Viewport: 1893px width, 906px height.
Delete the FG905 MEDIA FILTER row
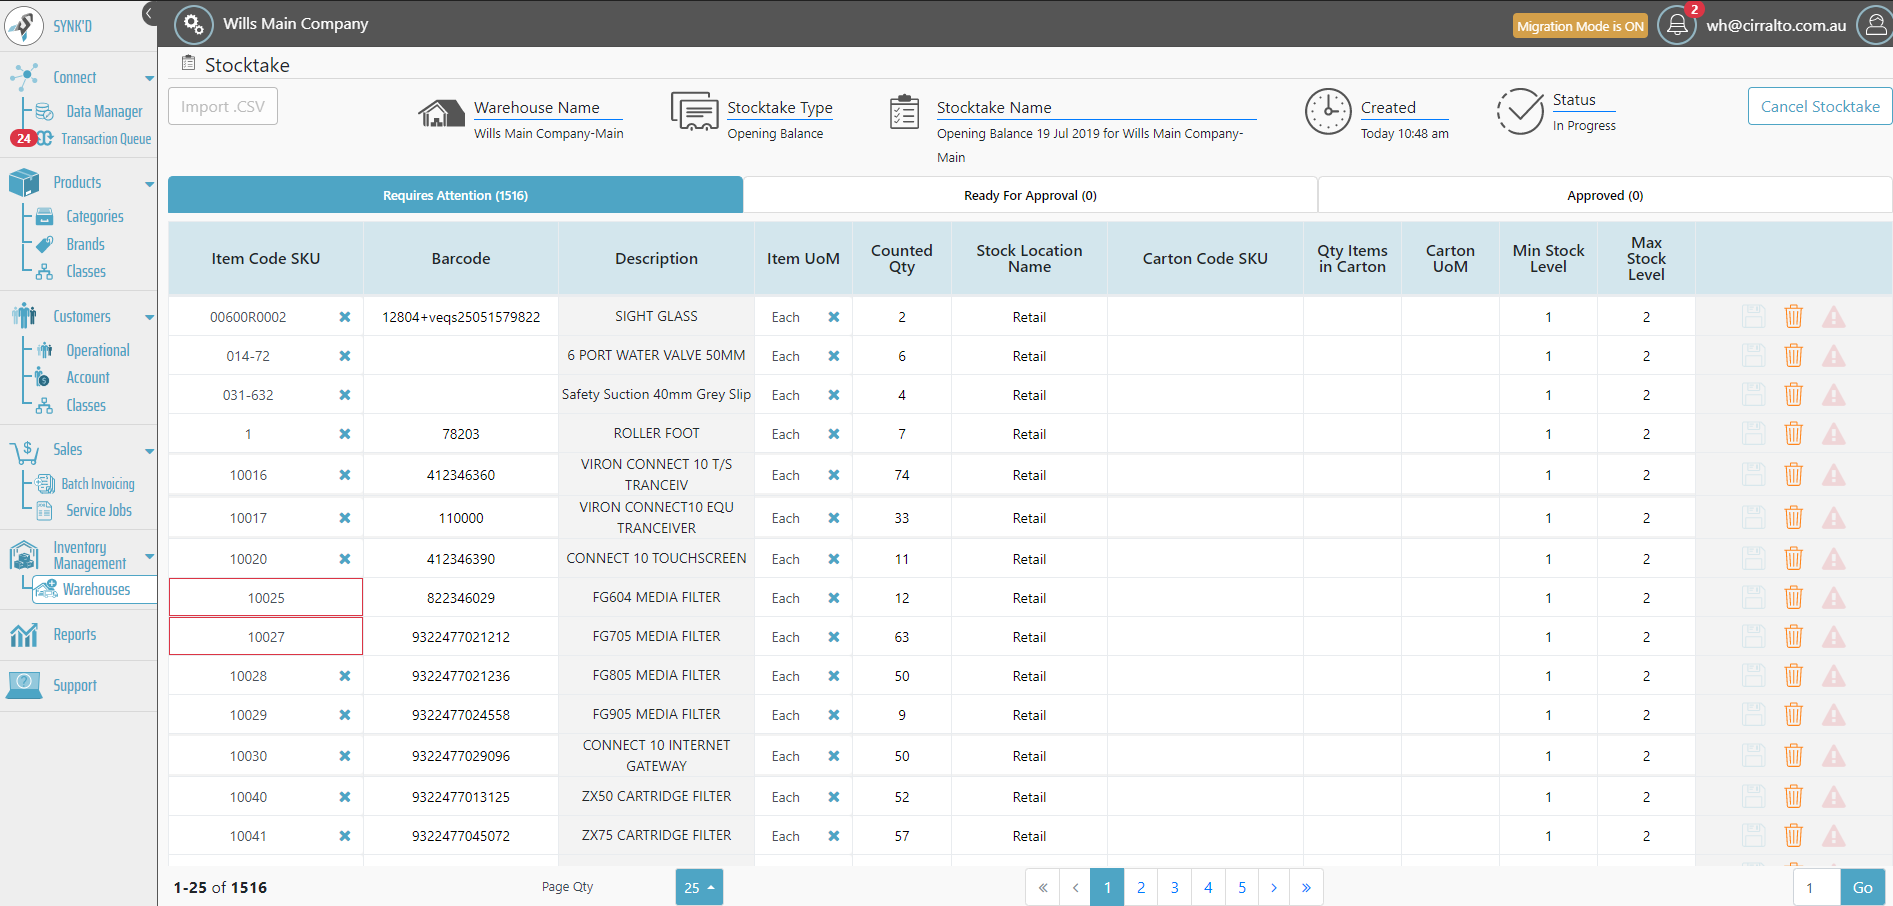1793,715
